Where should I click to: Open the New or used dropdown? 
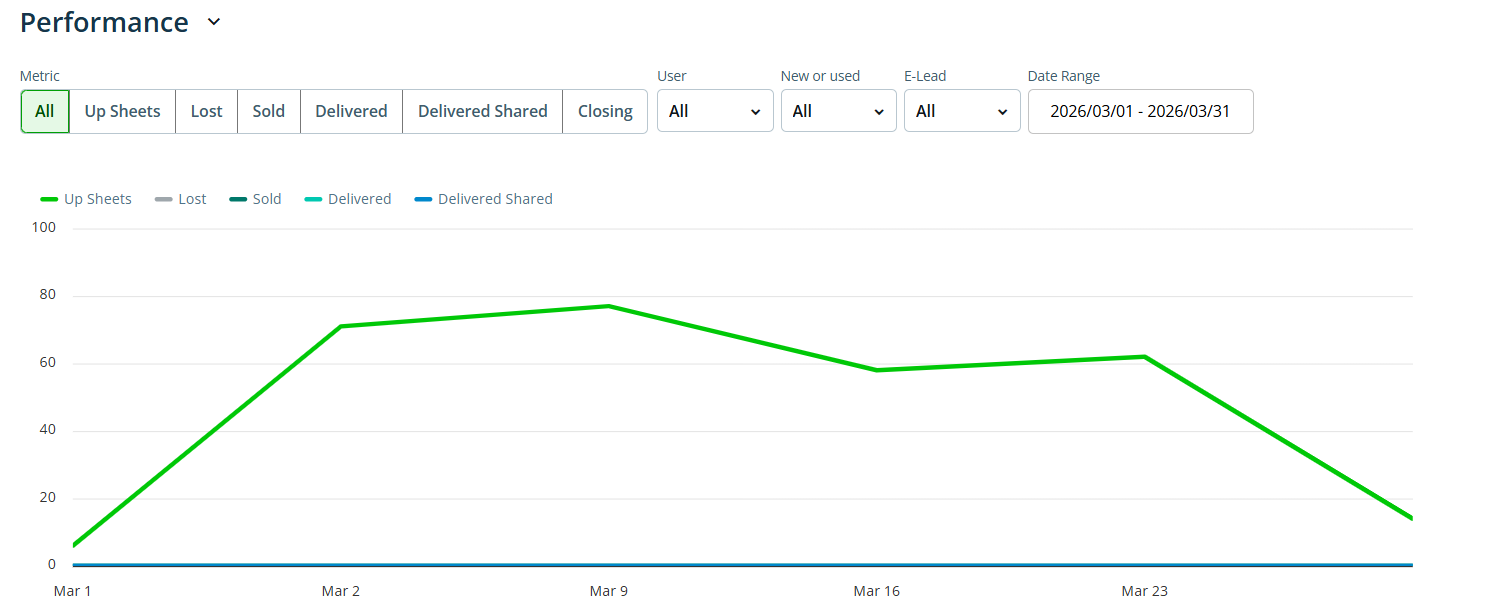point(838,111)
